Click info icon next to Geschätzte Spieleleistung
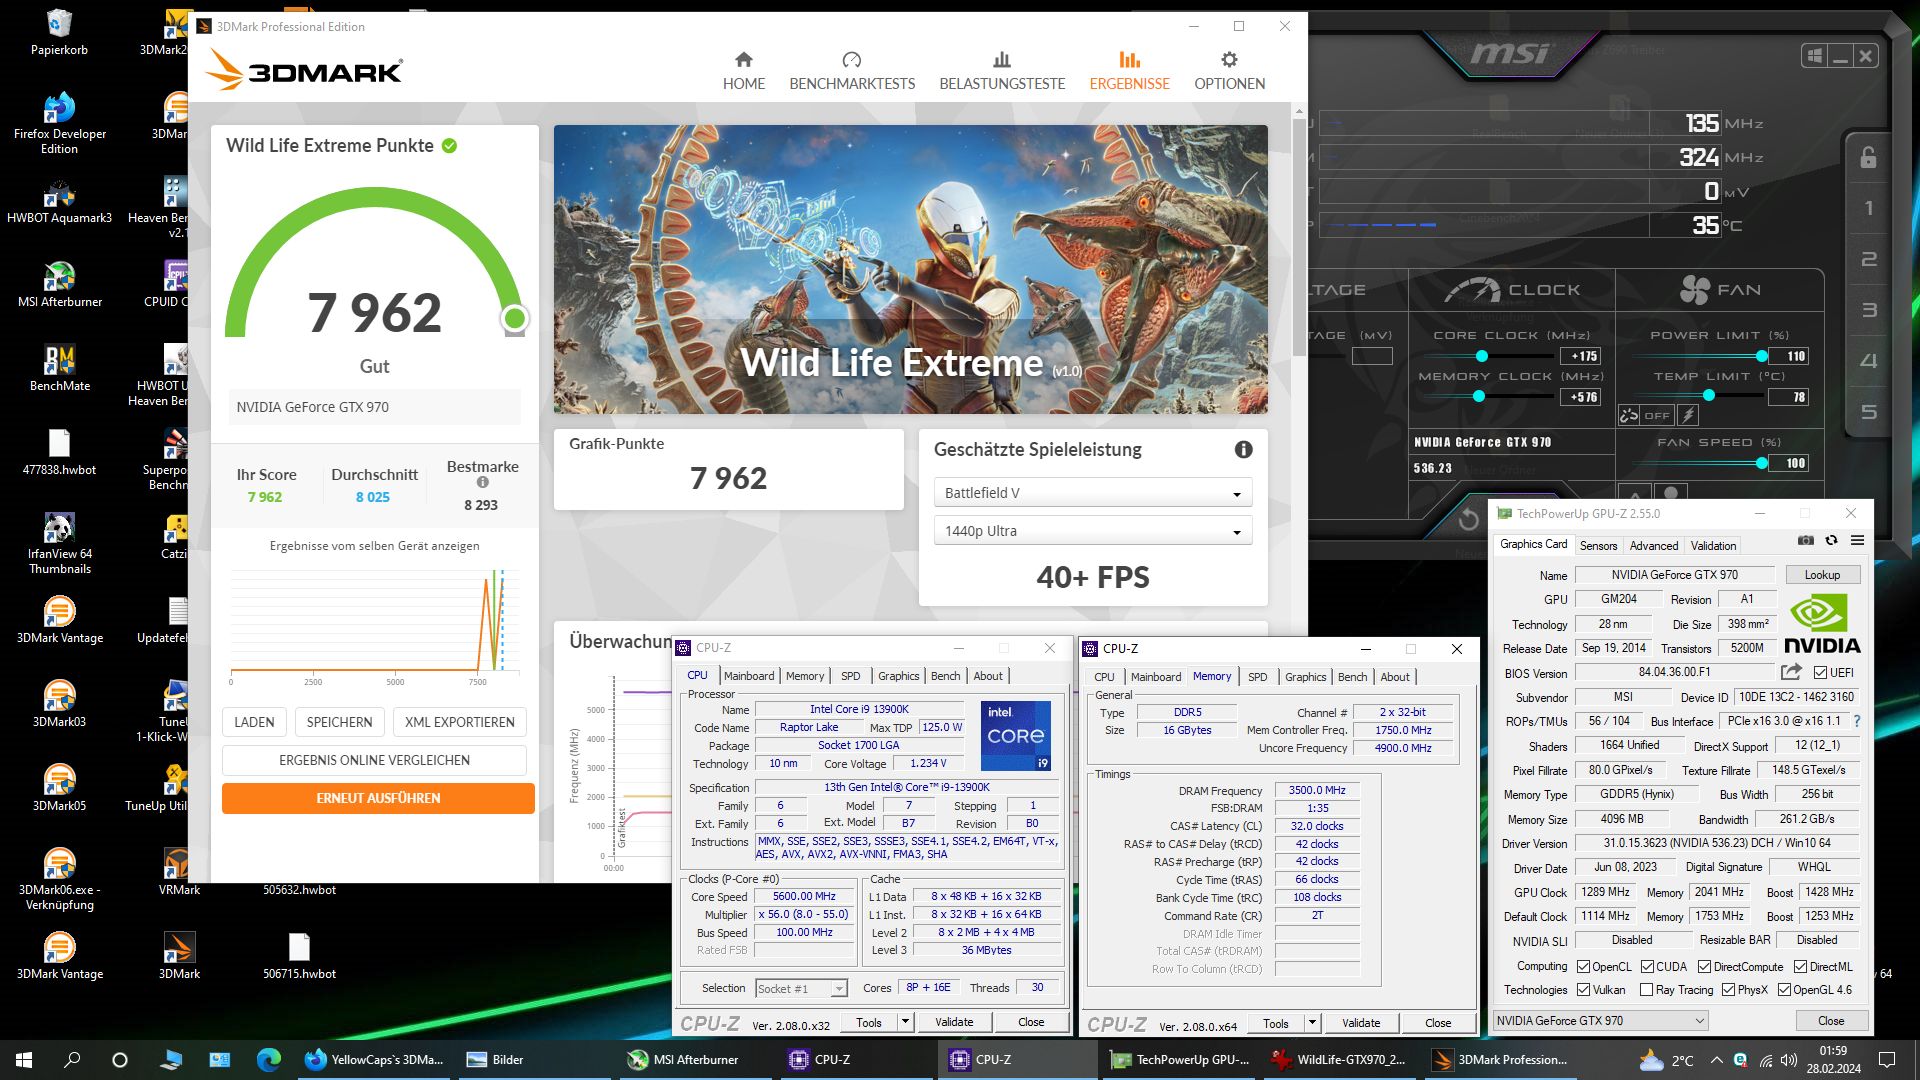 pyautogui.click(x=1243, y=450)
